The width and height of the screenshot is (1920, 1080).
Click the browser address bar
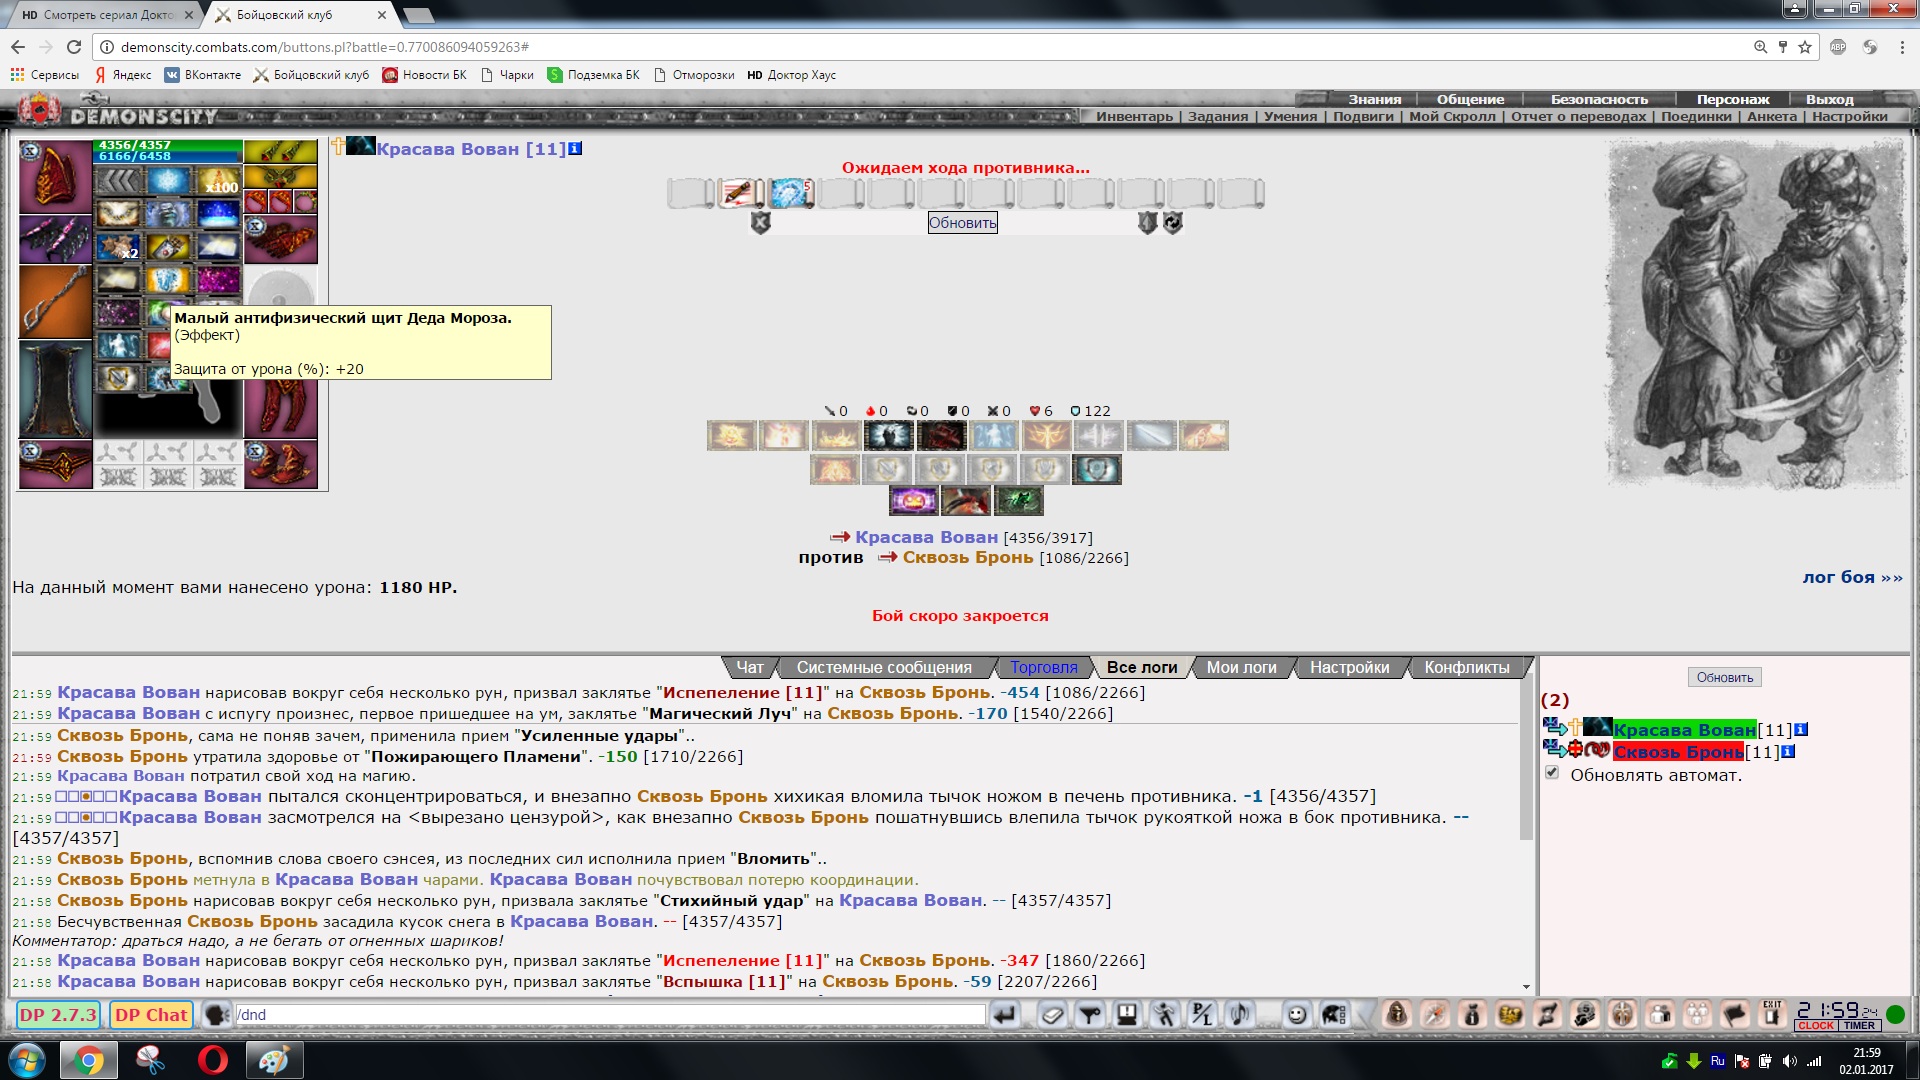point(930,47)
